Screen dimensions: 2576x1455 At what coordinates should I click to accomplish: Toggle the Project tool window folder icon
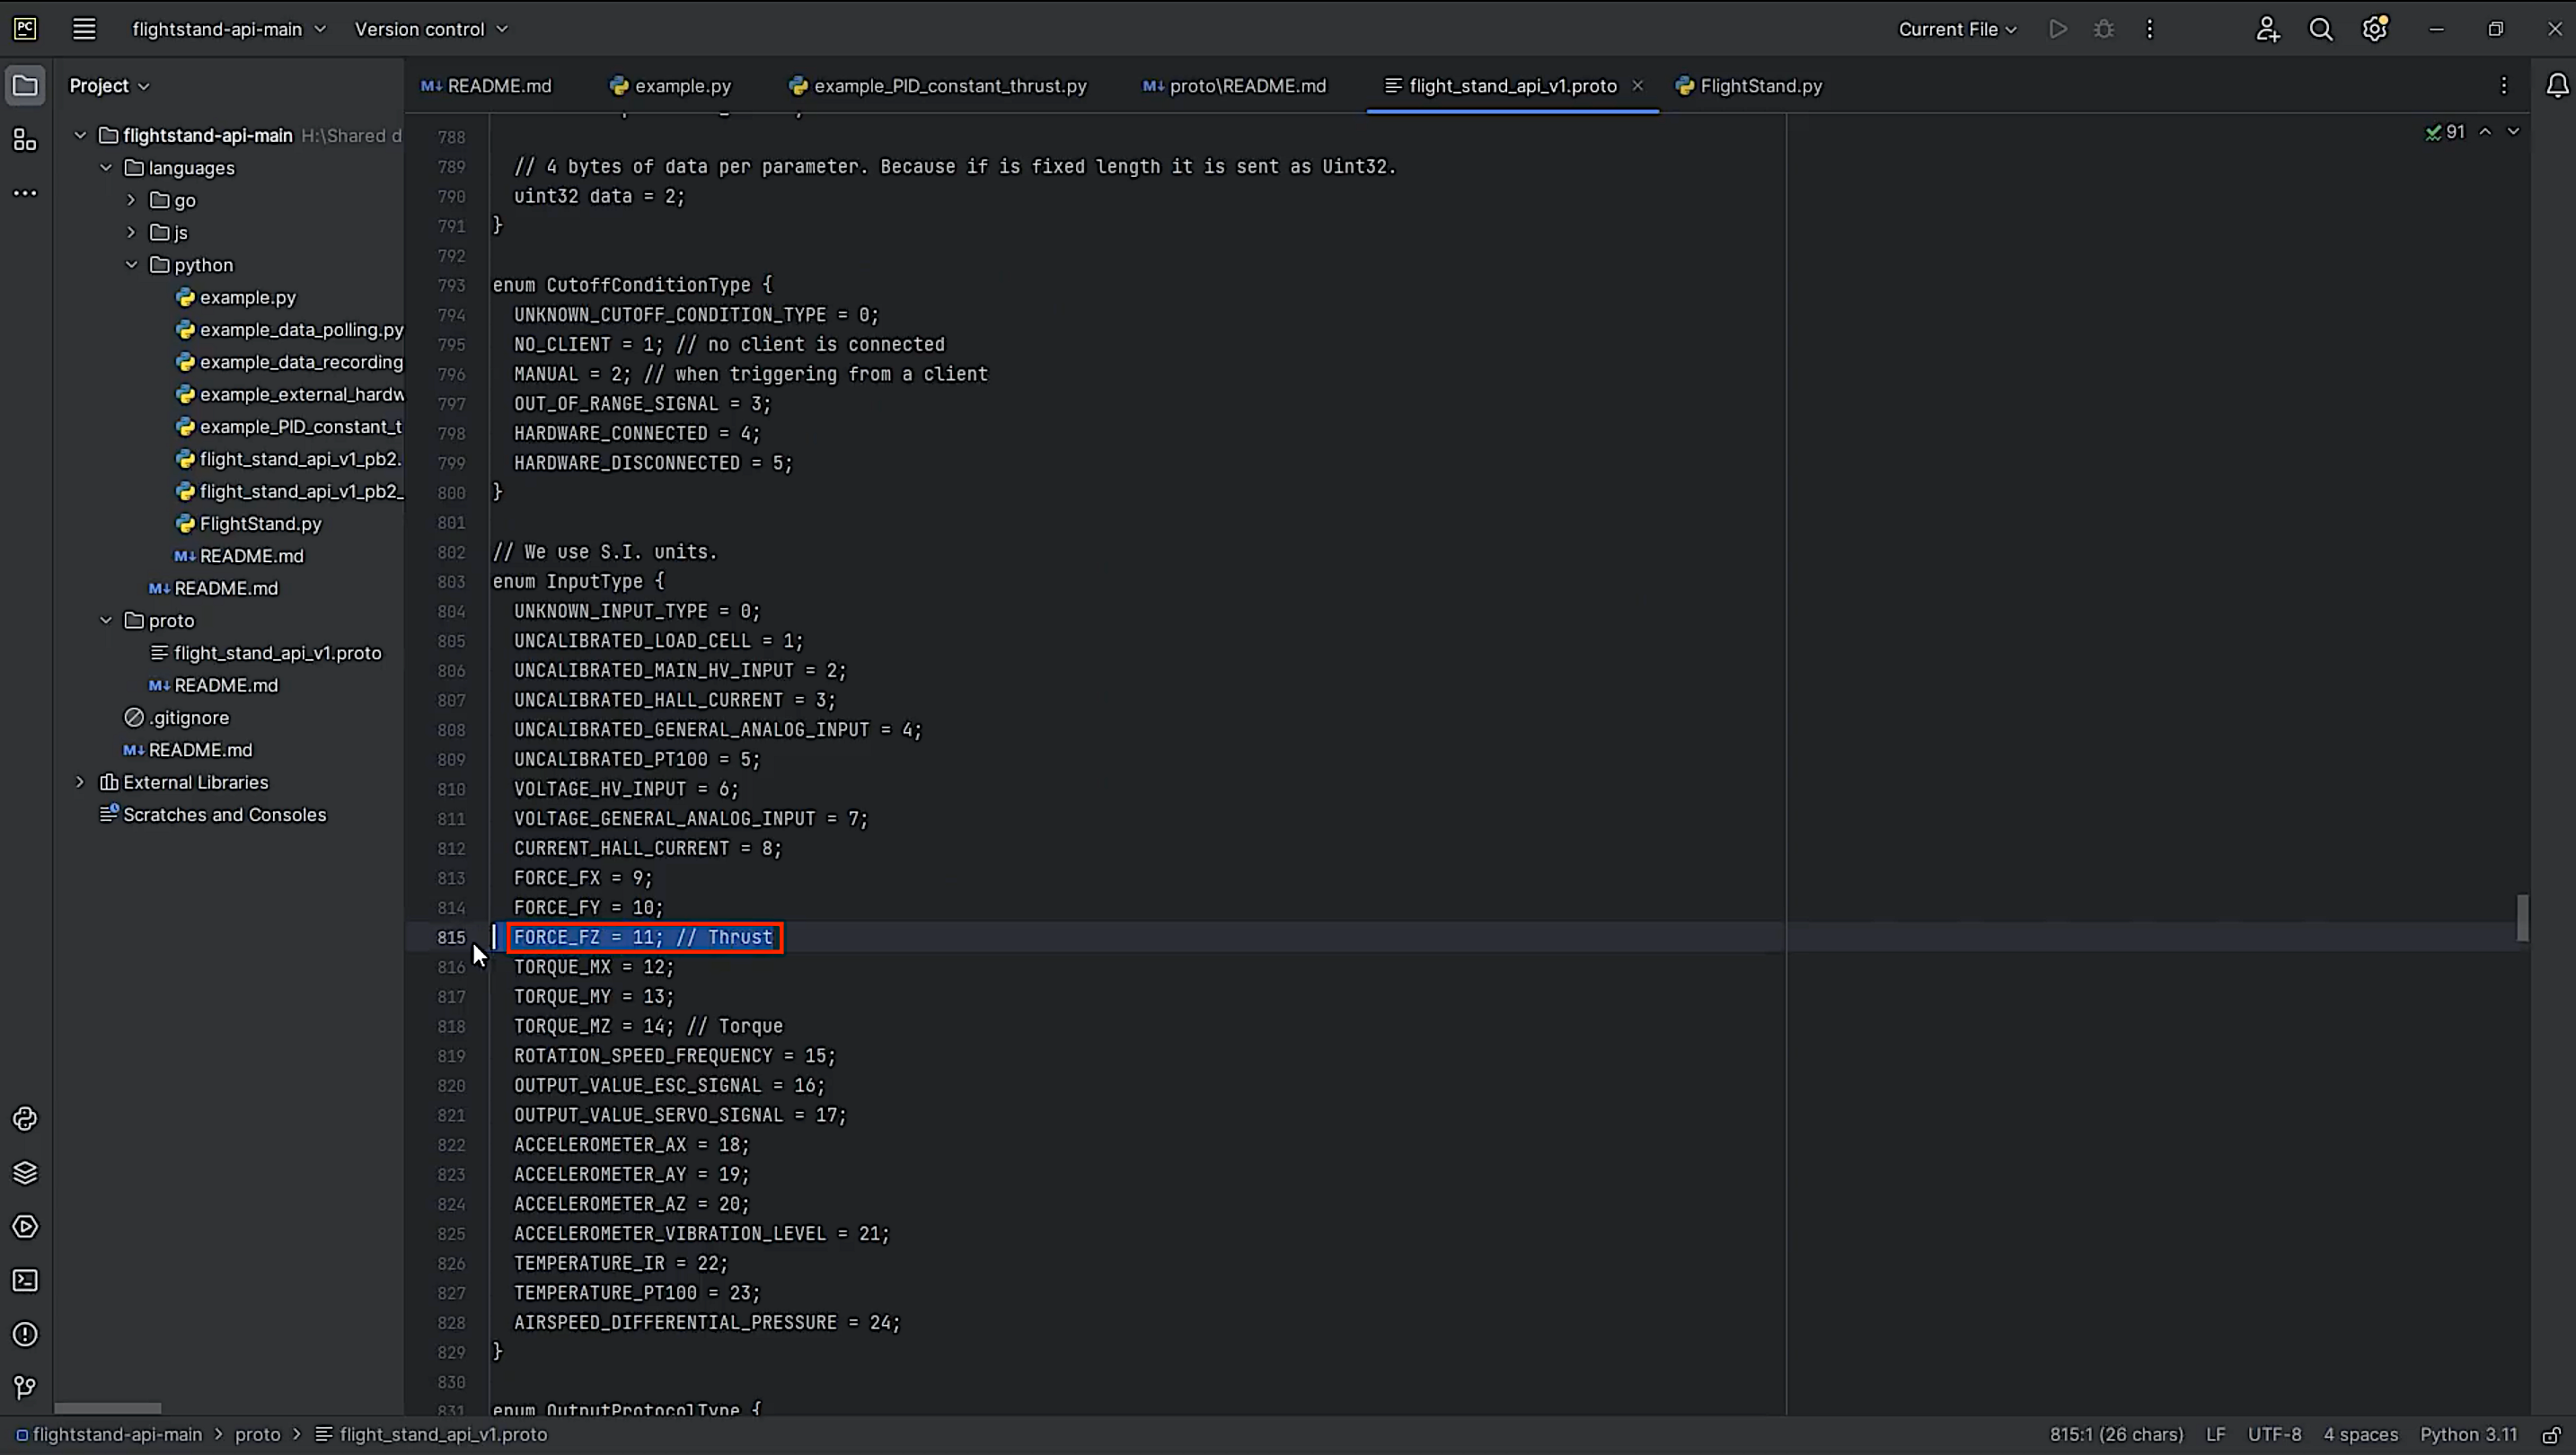[x=25, y=86]
